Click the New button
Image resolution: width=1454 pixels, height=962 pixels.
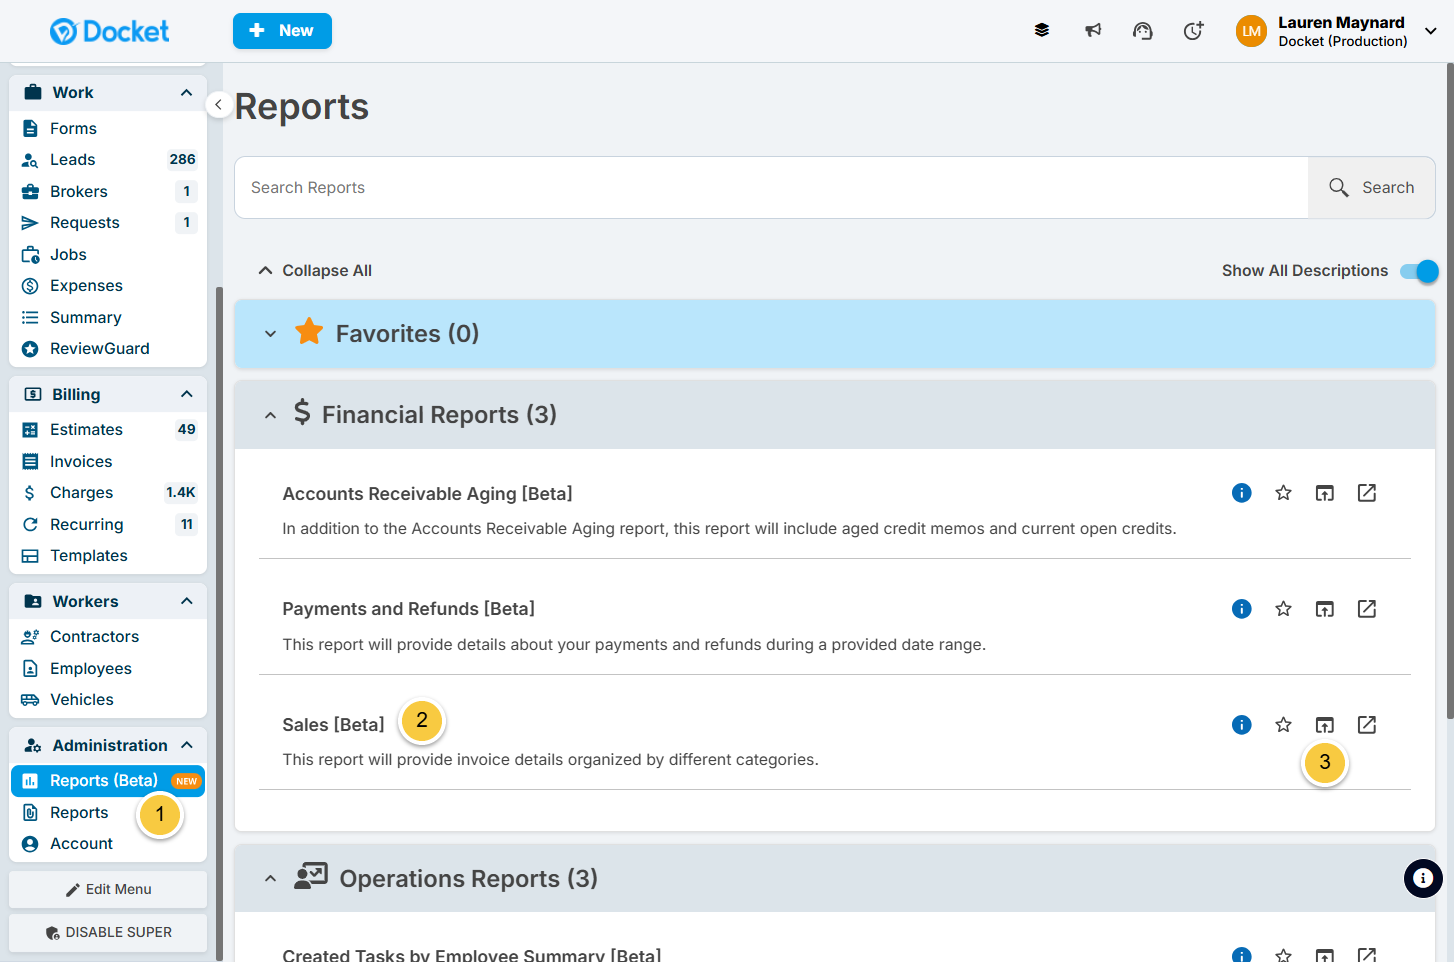(282, 31)
